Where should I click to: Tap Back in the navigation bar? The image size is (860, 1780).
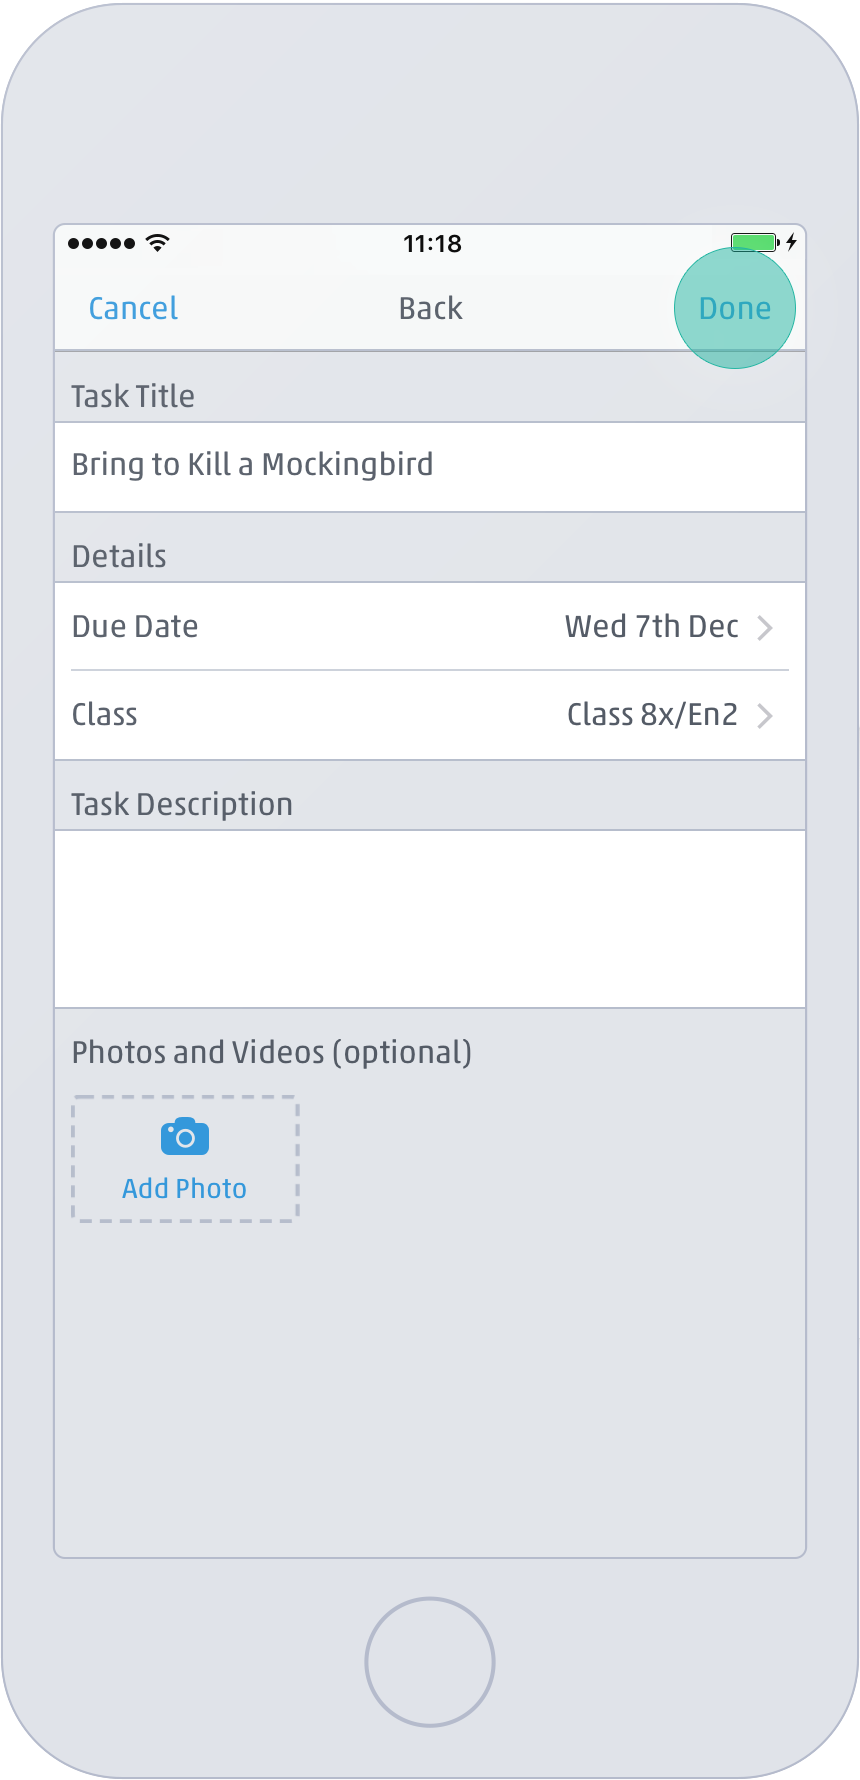click(x=430, y=308)
